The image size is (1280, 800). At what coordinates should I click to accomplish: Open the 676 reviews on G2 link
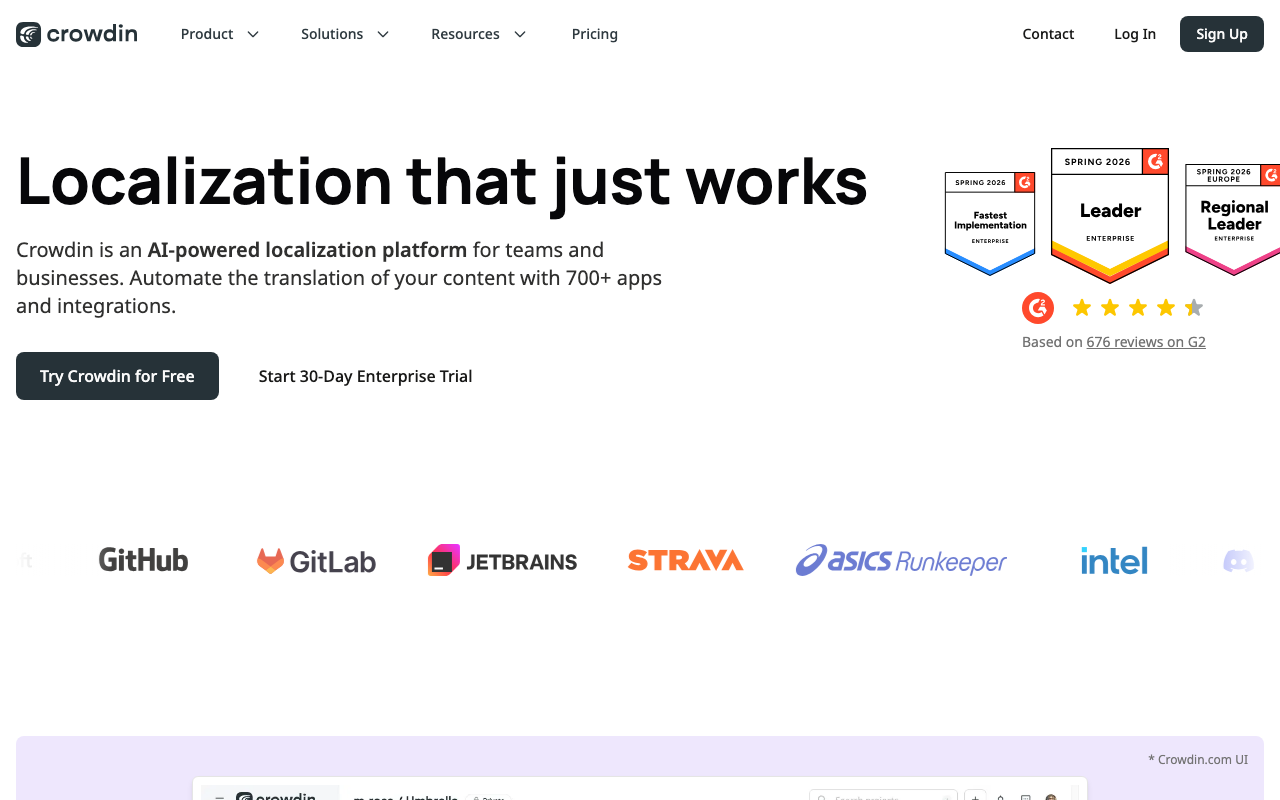1146,342
